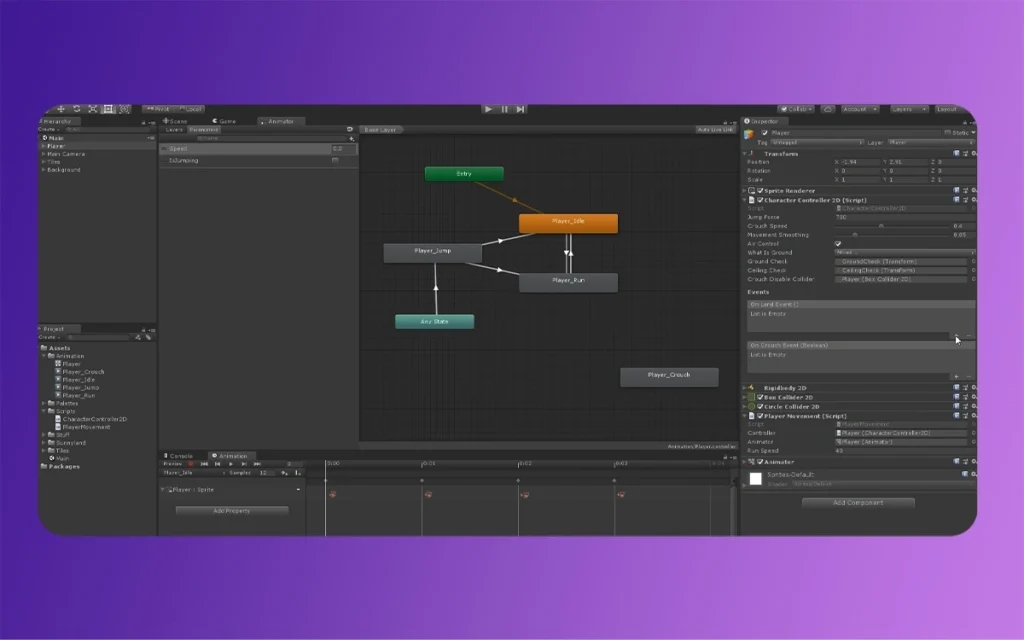Screen dimensions: 1024x640
Task: Adjust the Movement Smoothing slider
Action: [x=855, y=235]
